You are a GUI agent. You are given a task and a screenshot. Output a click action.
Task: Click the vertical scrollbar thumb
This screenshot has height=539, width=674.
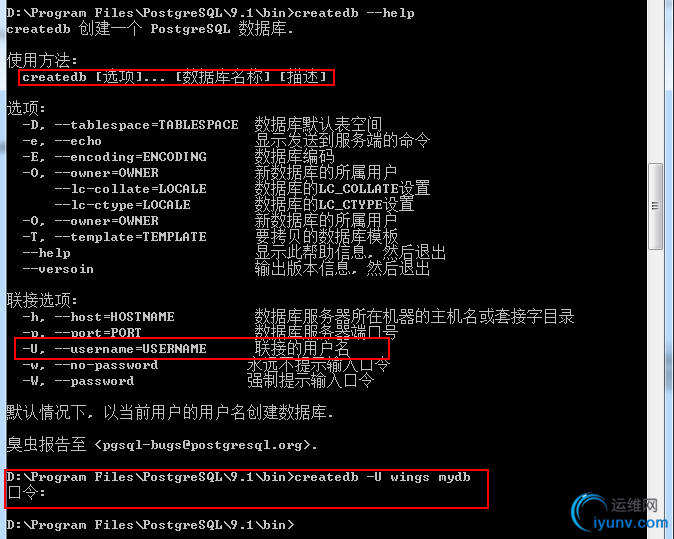click(x=655, y=206)
